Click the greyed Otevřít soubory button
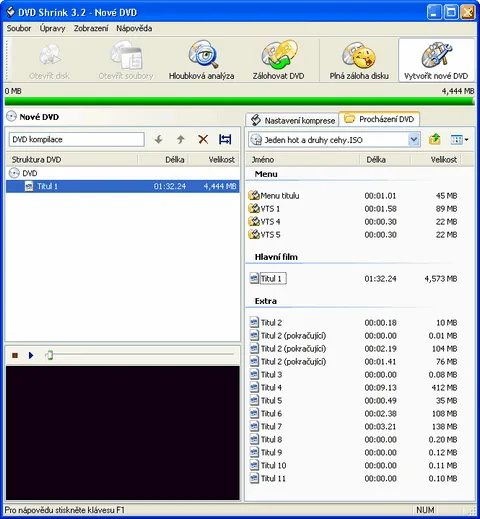The height and width of the screenshot is (519, 480). pyautogui.click(x=126, y=61)
